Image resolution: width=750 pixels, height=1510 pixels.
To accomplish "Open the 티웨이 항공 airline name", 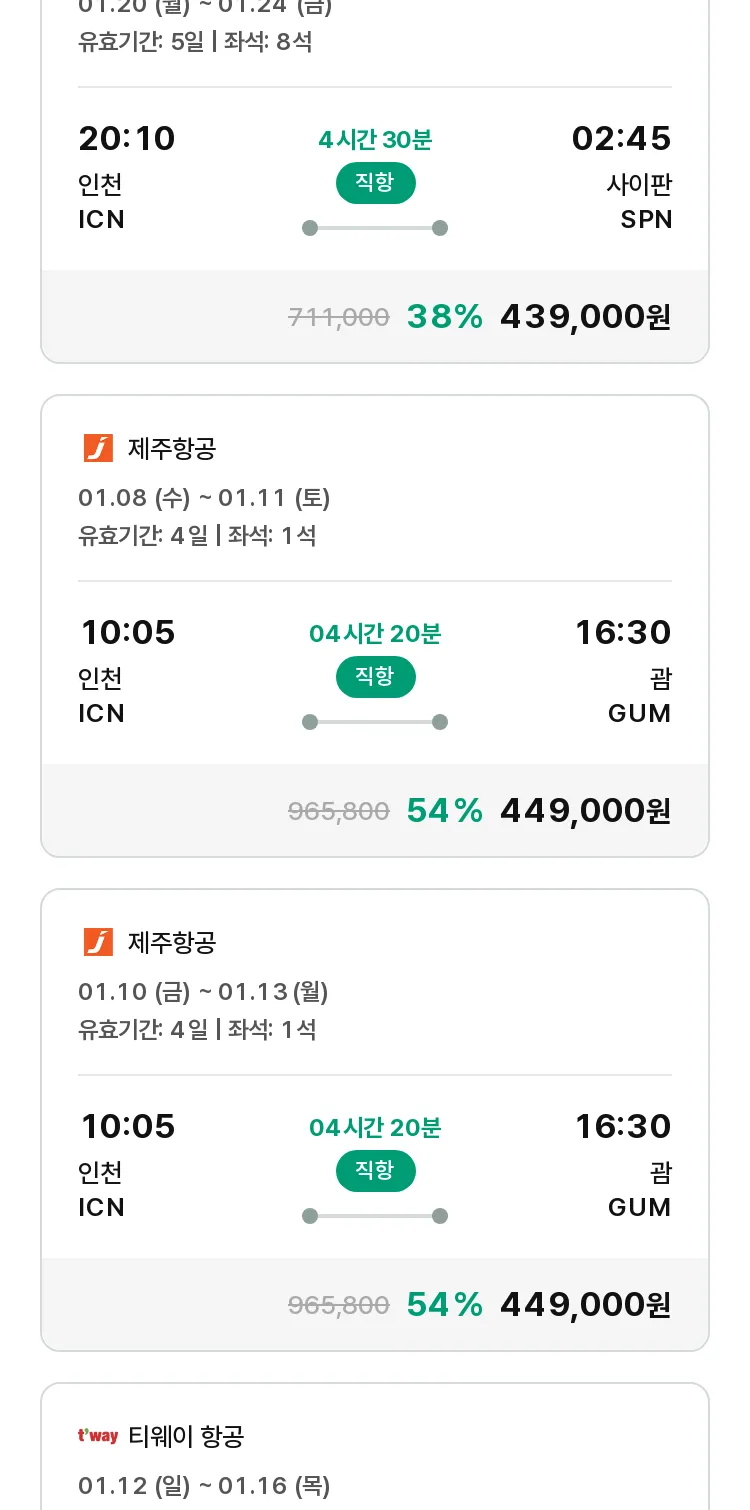I will pyautogui.click(x=186, y=1436).
